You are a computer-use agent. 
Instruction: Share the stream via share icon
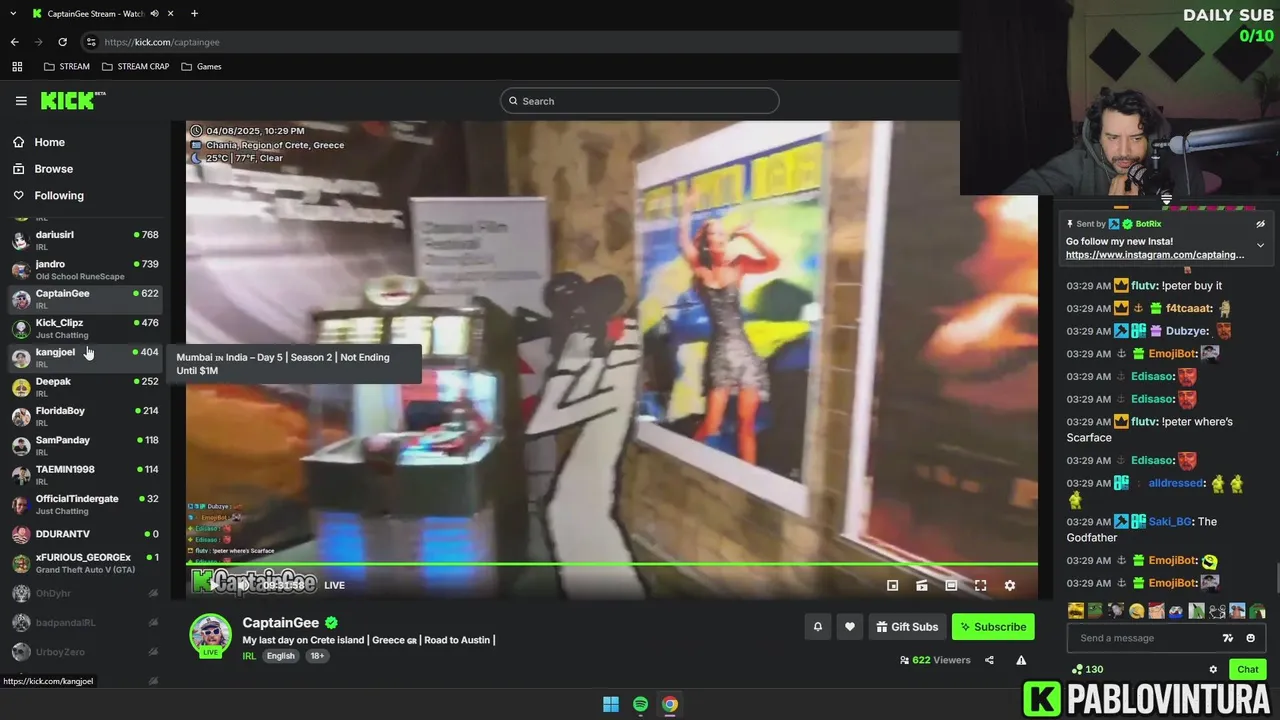(989, 660)
